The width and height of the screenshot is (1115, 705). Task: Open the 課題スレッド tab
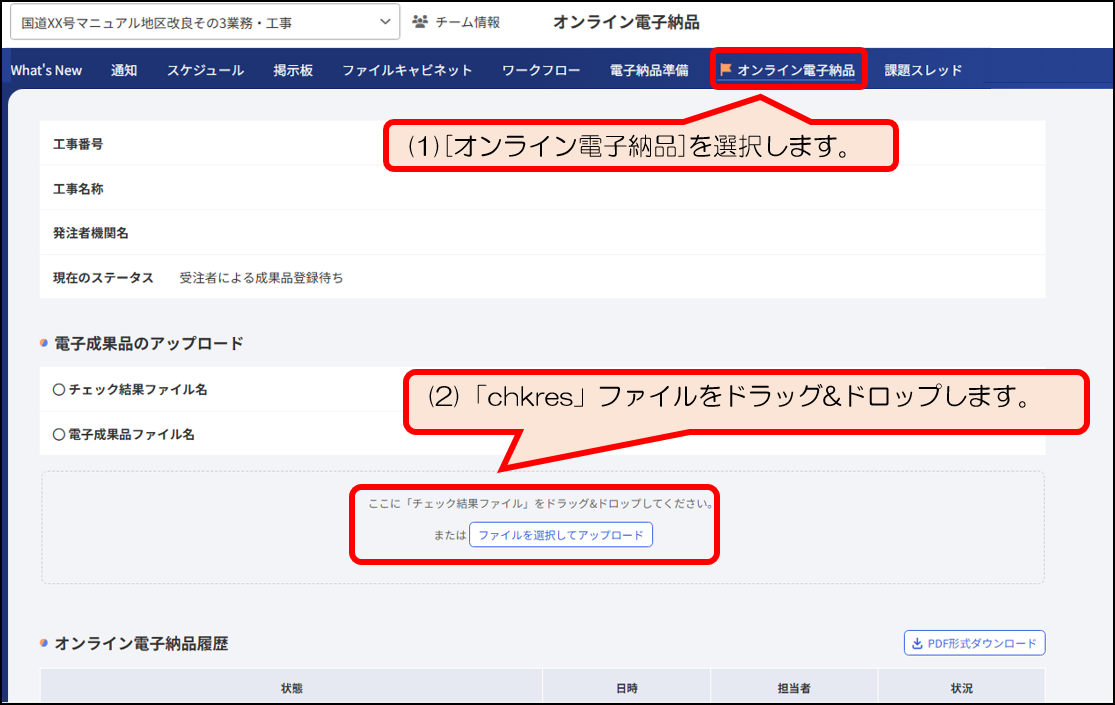click(x=923, y=70)
